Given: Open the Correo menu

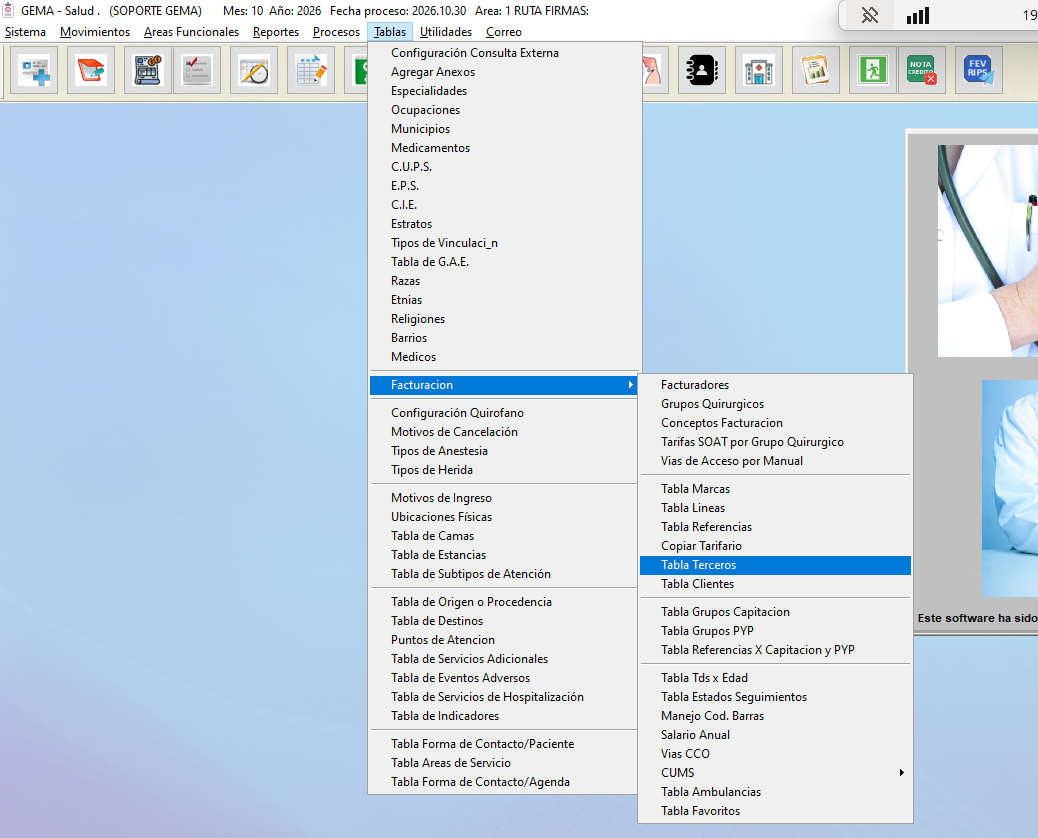Looking at the screenshot, I should click(504, 32).
